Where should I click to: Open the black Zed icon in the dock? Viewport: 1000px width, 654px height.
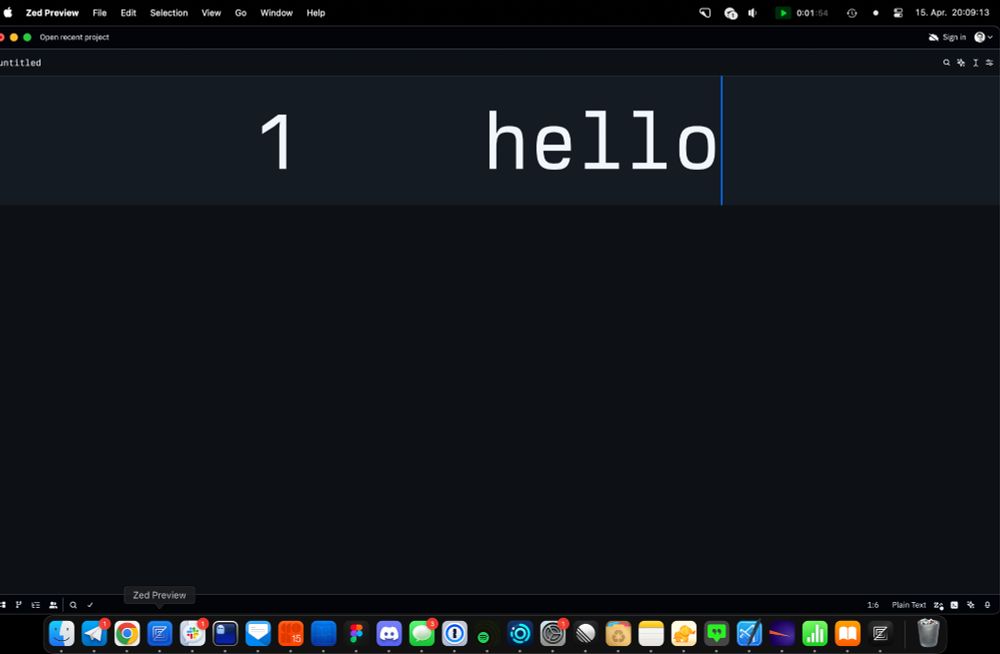tap(880, 634)
